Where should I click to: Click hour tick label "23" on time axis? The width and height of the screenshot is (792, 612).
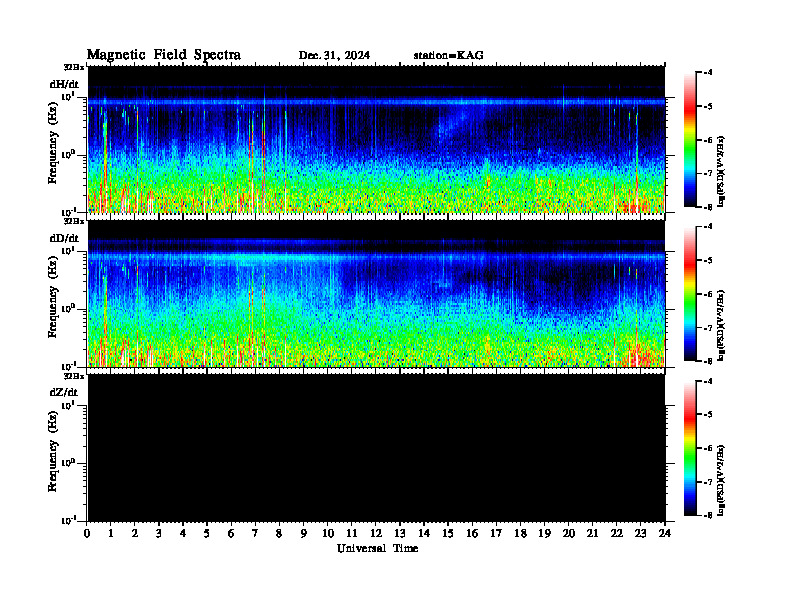pyautogui.click(x=640, y=533)
